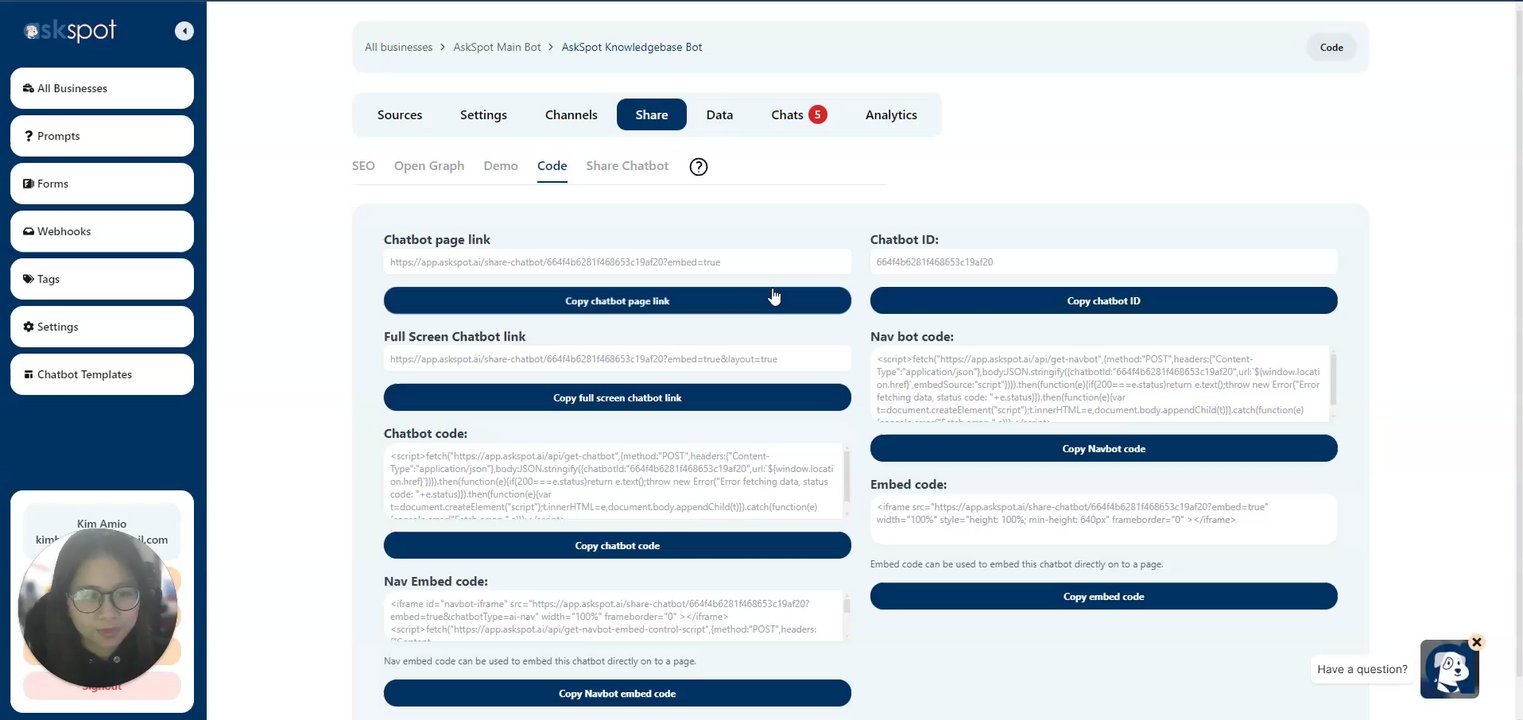Viewport: 1523px width, 720px height.
Task: Click Copy embed code button
Action: 1104,597
